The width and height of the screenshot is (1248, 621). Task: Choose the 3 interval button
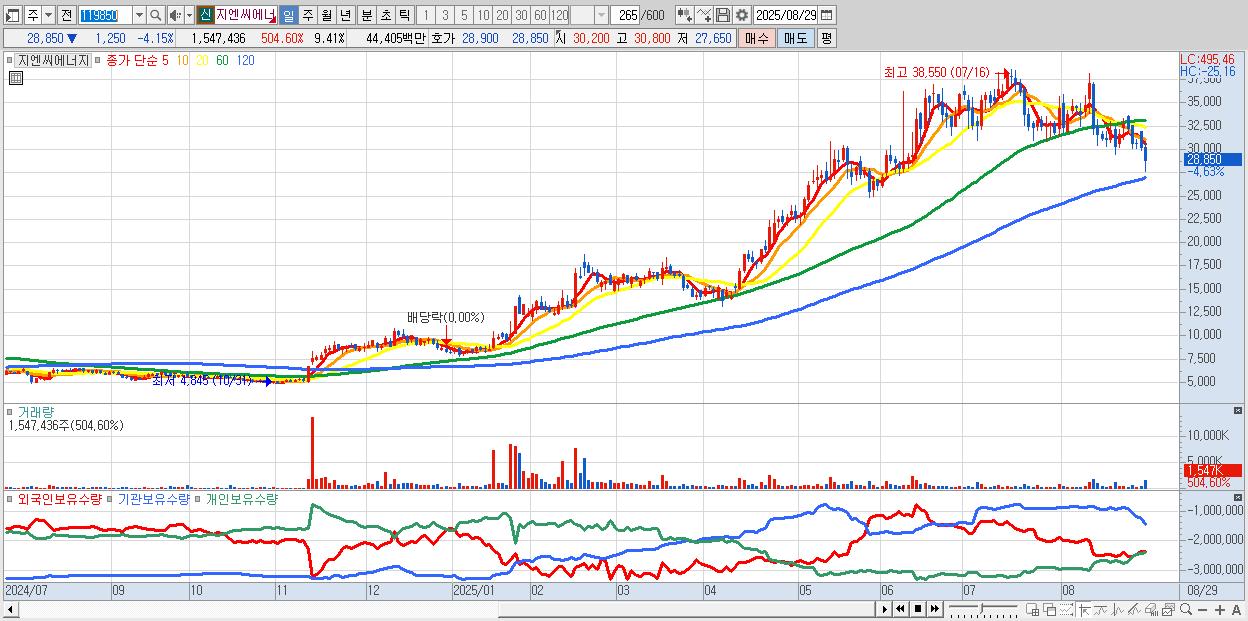tap(445, 15)
